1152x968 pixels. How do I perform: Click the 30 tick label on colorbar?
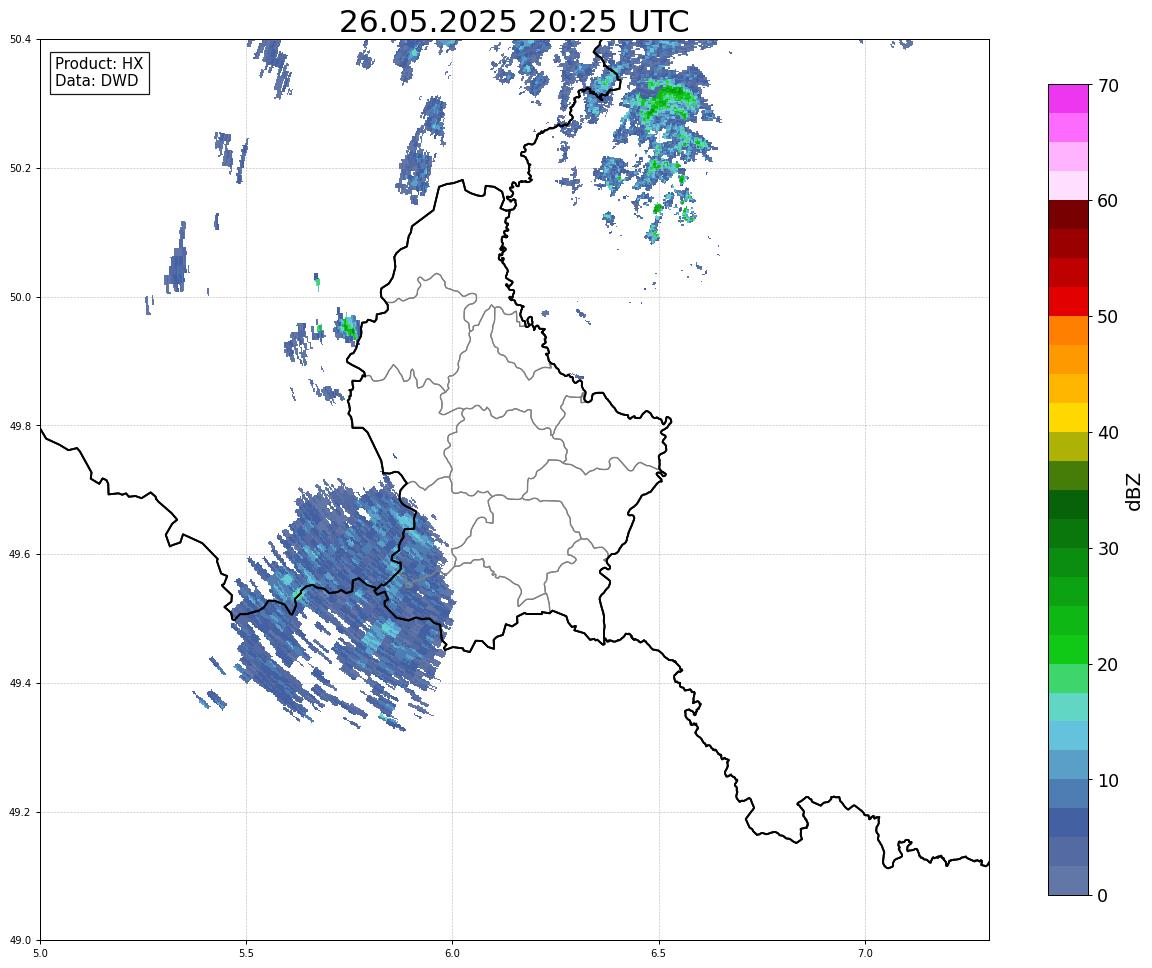pyautogui.click(x=1108, y=549)
